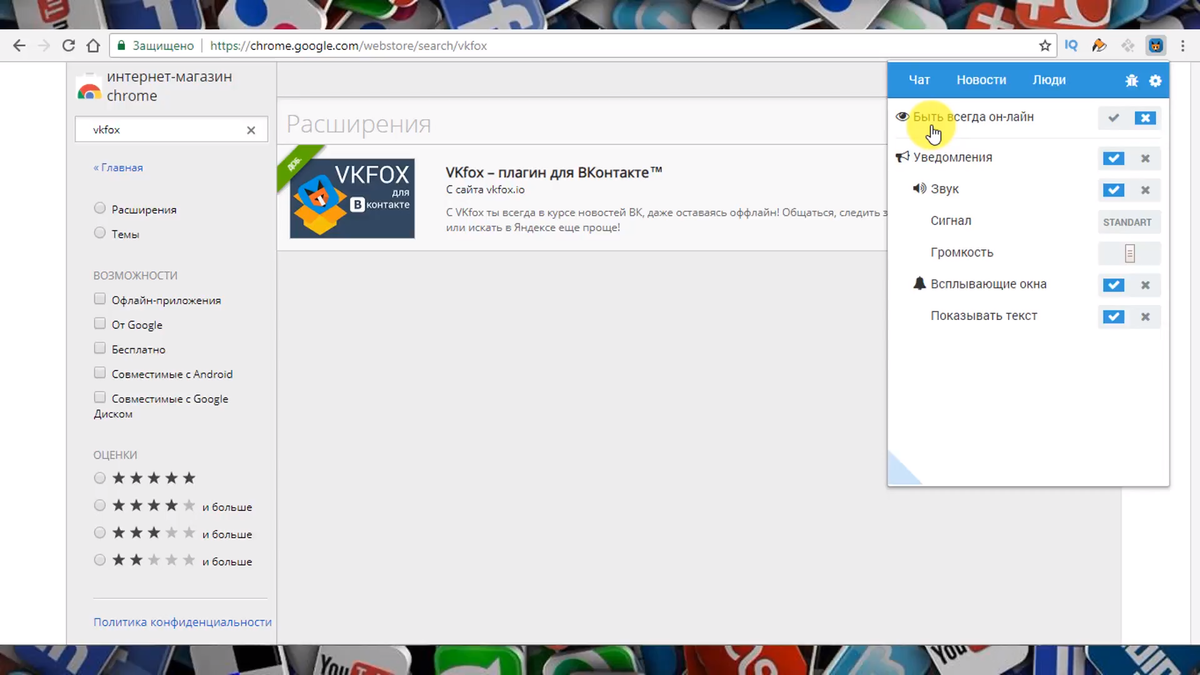Click the browser address bar URL
Viewport: 1200px width, 675px height.
[349, 46]
